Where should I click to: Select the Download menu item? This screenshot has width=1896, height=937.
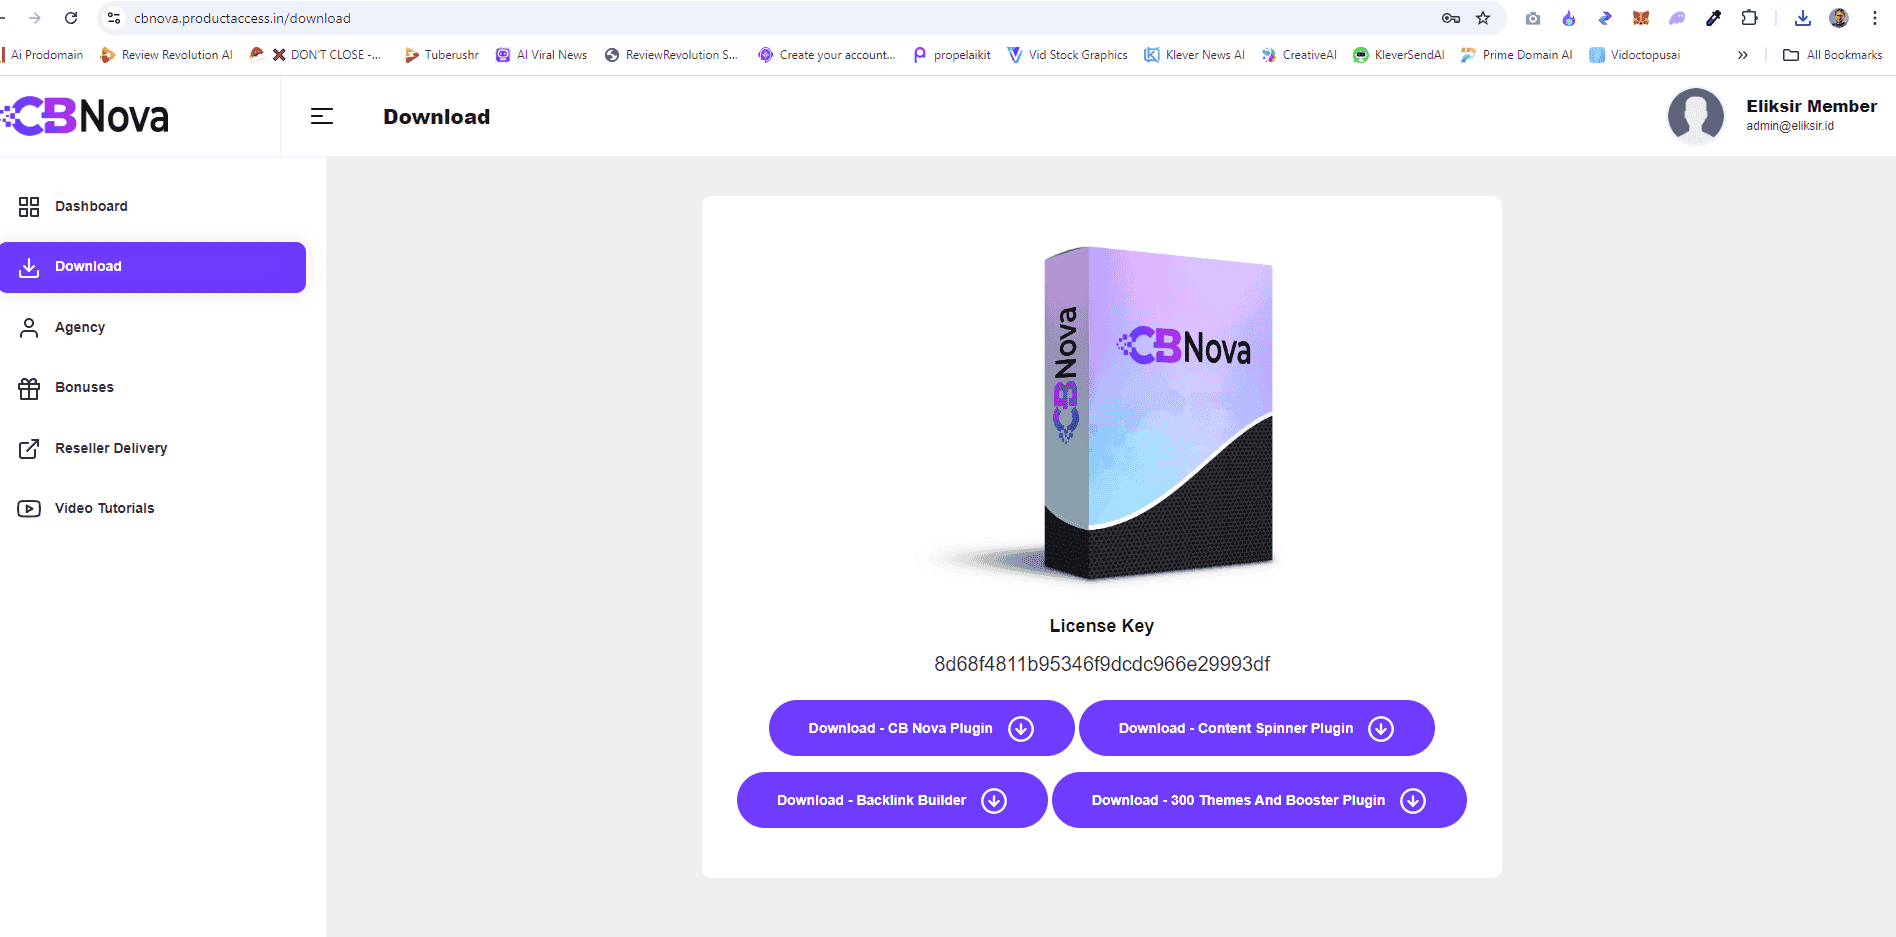tap(153, 267)
